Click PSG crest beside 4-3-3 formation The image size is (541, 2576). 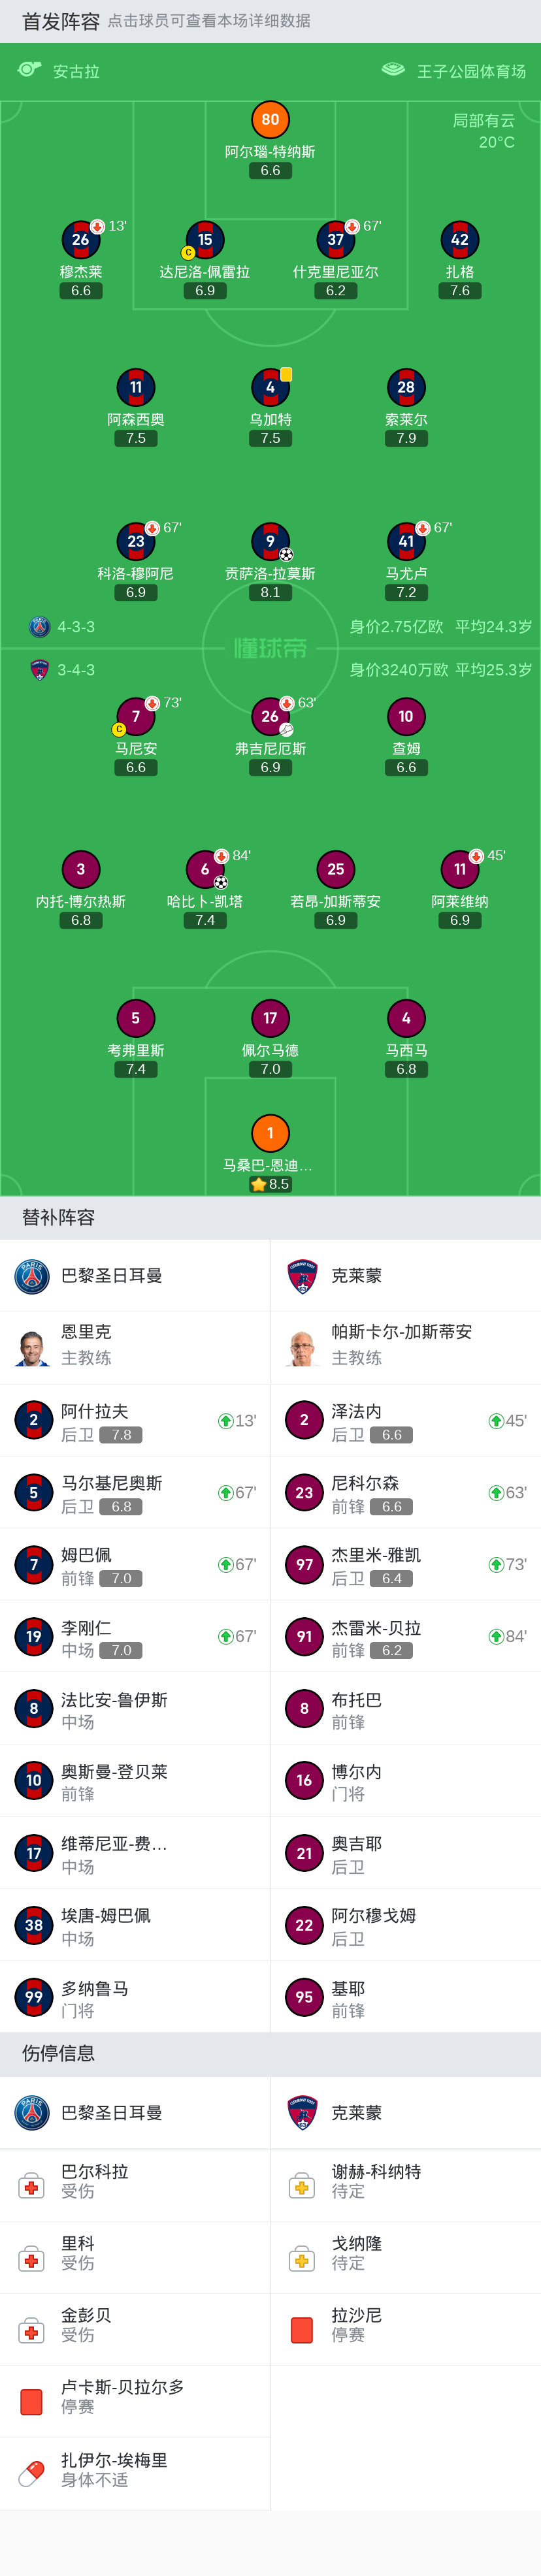39,627
